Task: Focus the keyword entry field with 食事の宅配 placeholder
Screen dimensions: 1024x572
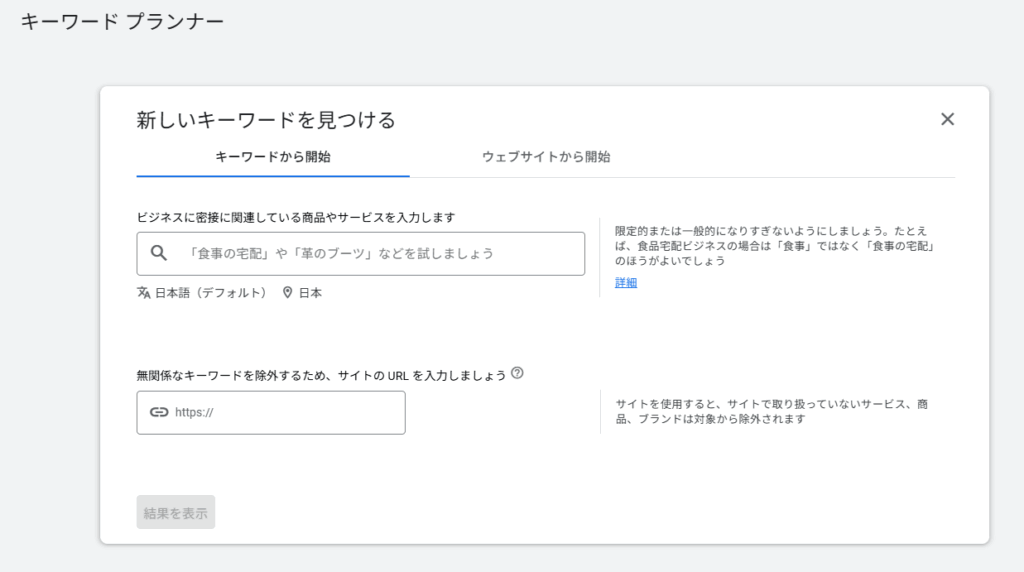Action: pos(380,254)
